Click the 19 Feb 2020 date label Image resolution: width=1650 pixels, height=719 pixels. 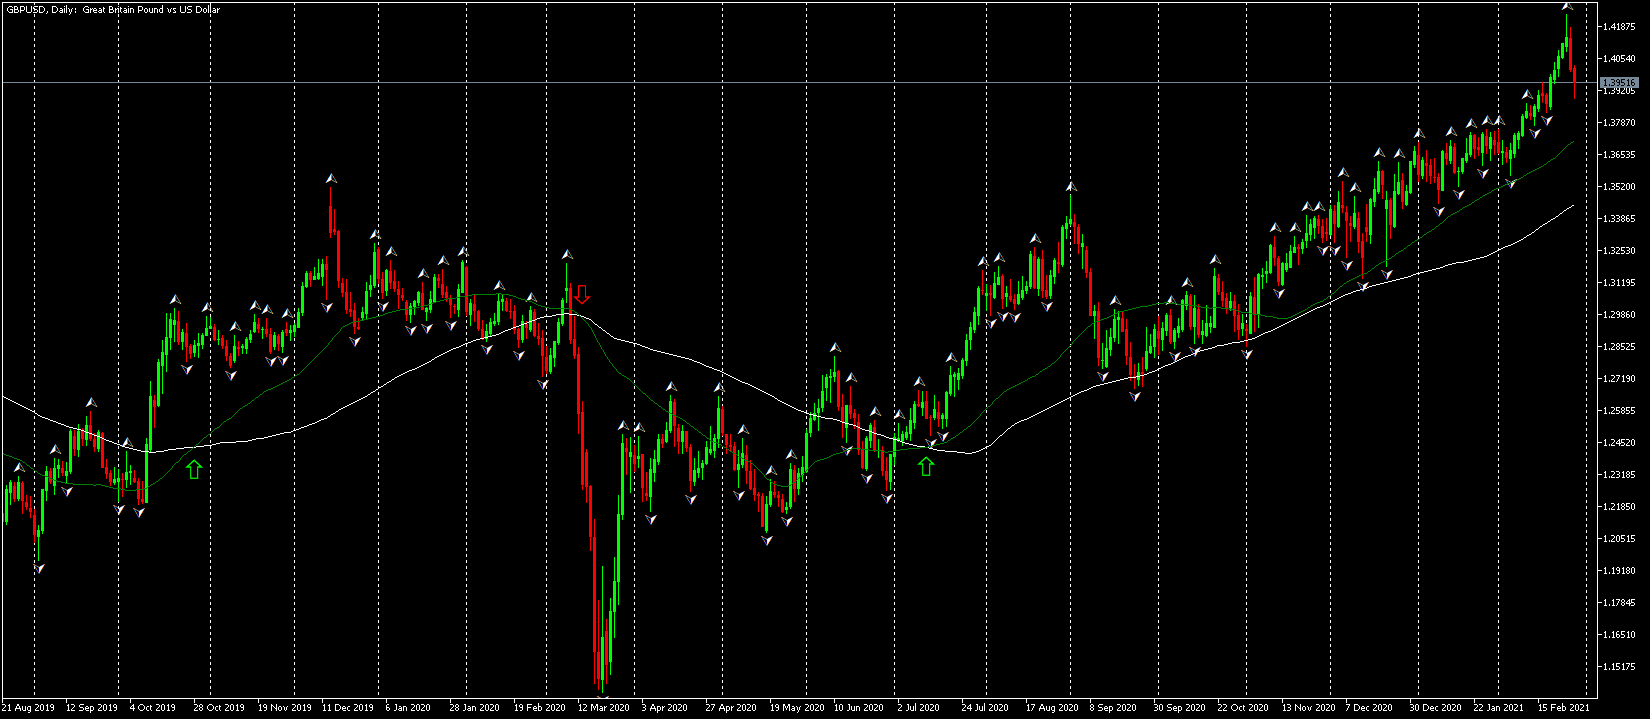(540, 707)
